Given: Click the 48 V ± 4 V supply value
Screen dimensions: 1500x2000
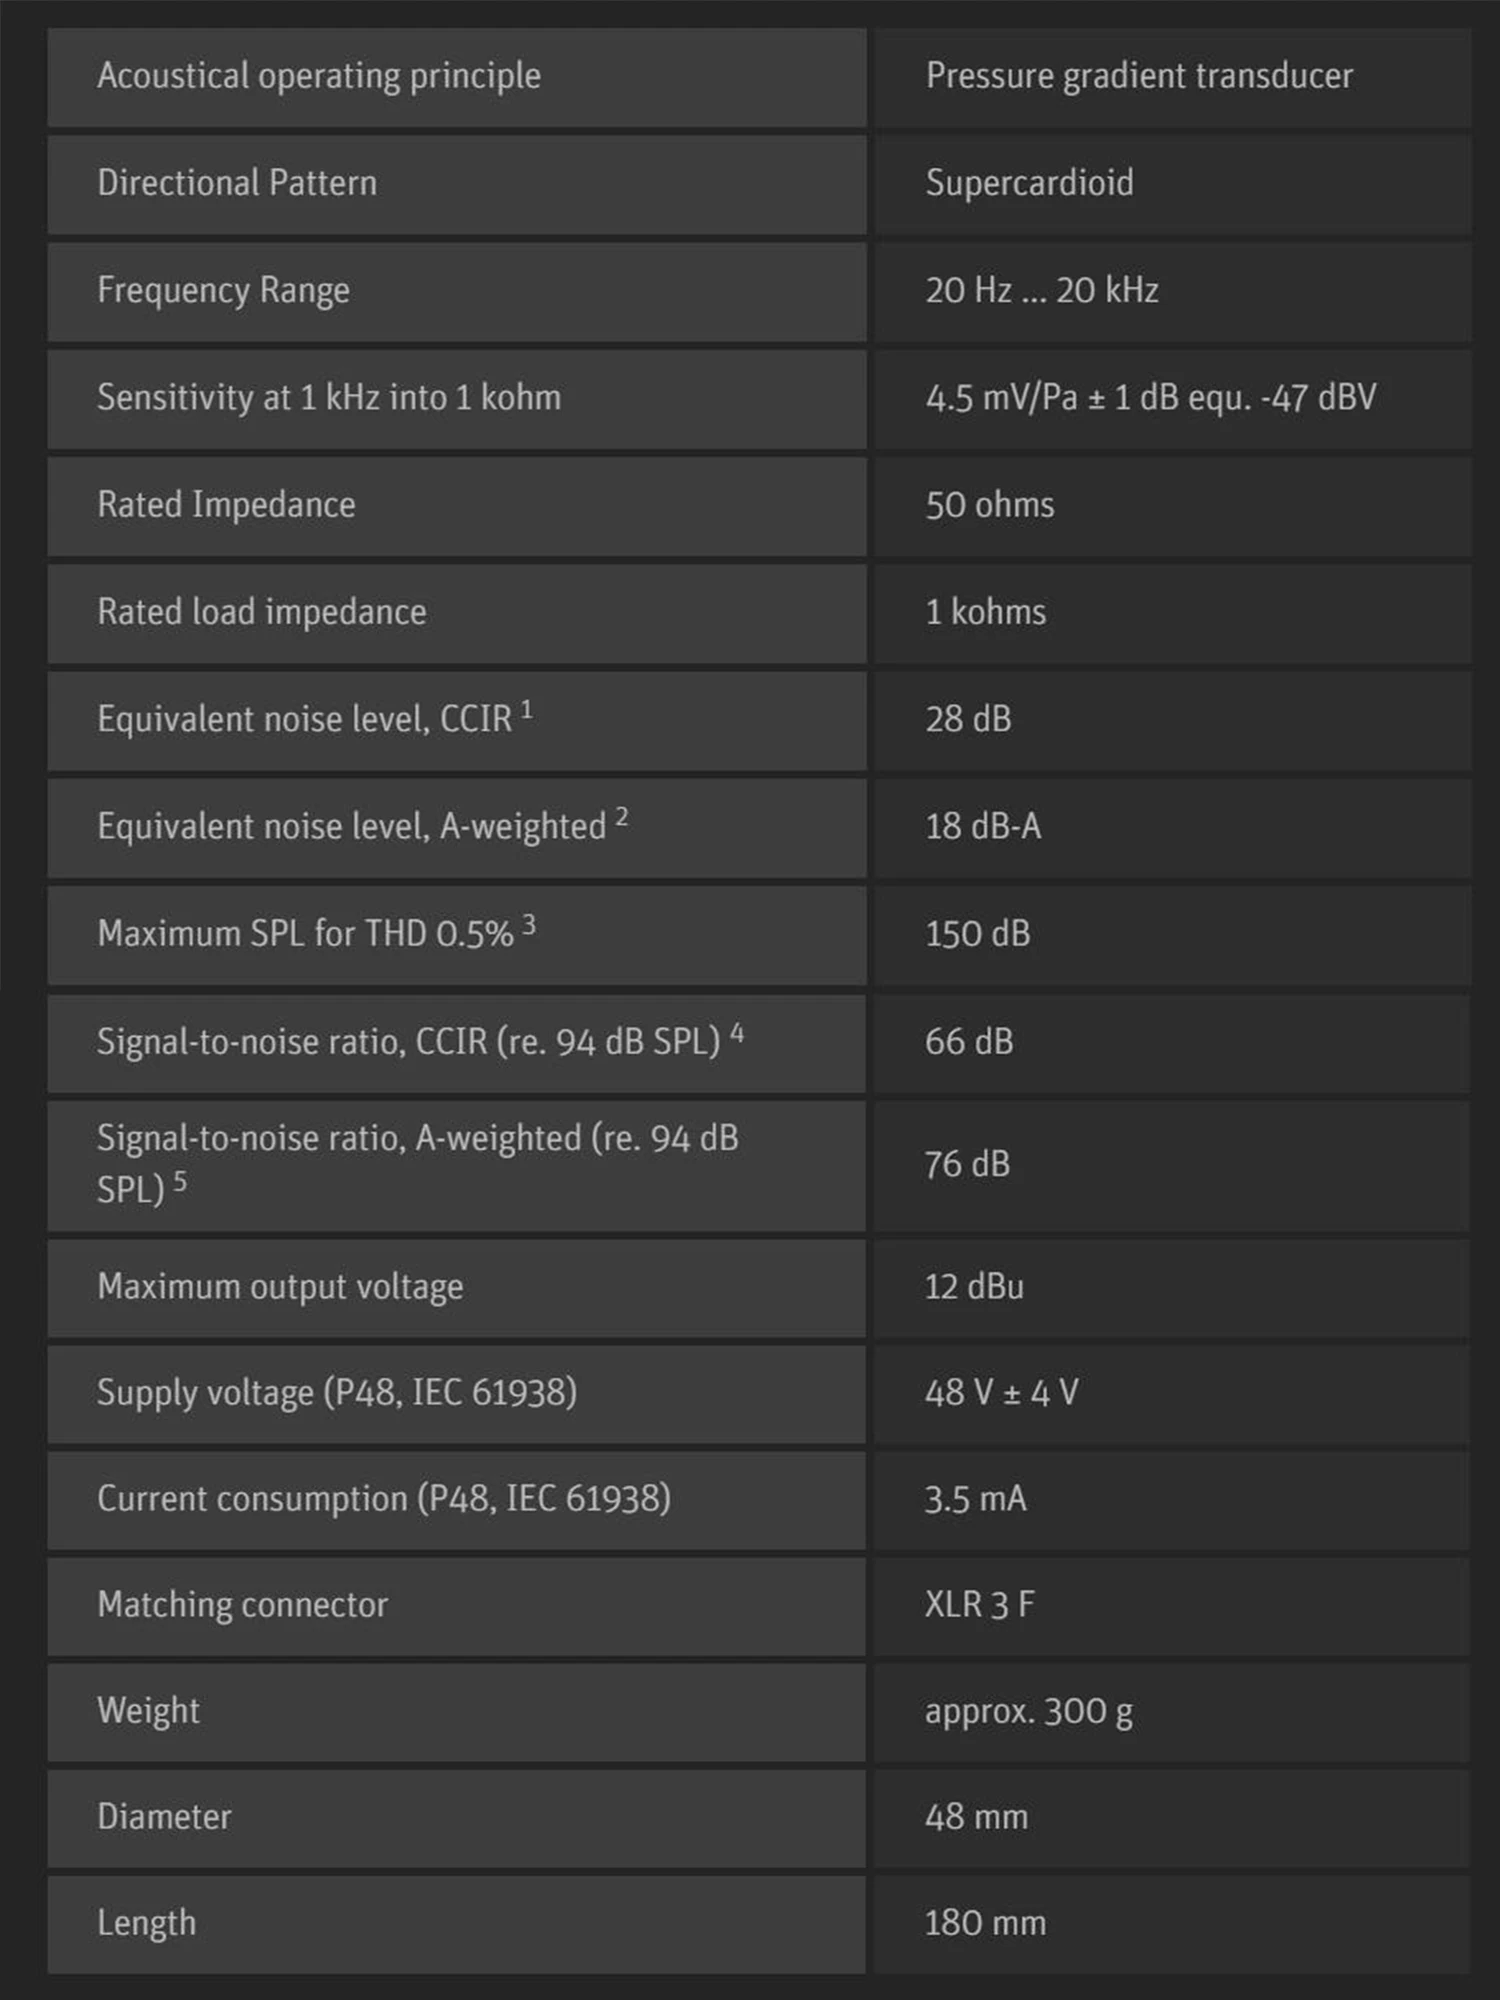Looking at the screenshot, I should tap(1001, 1393).
